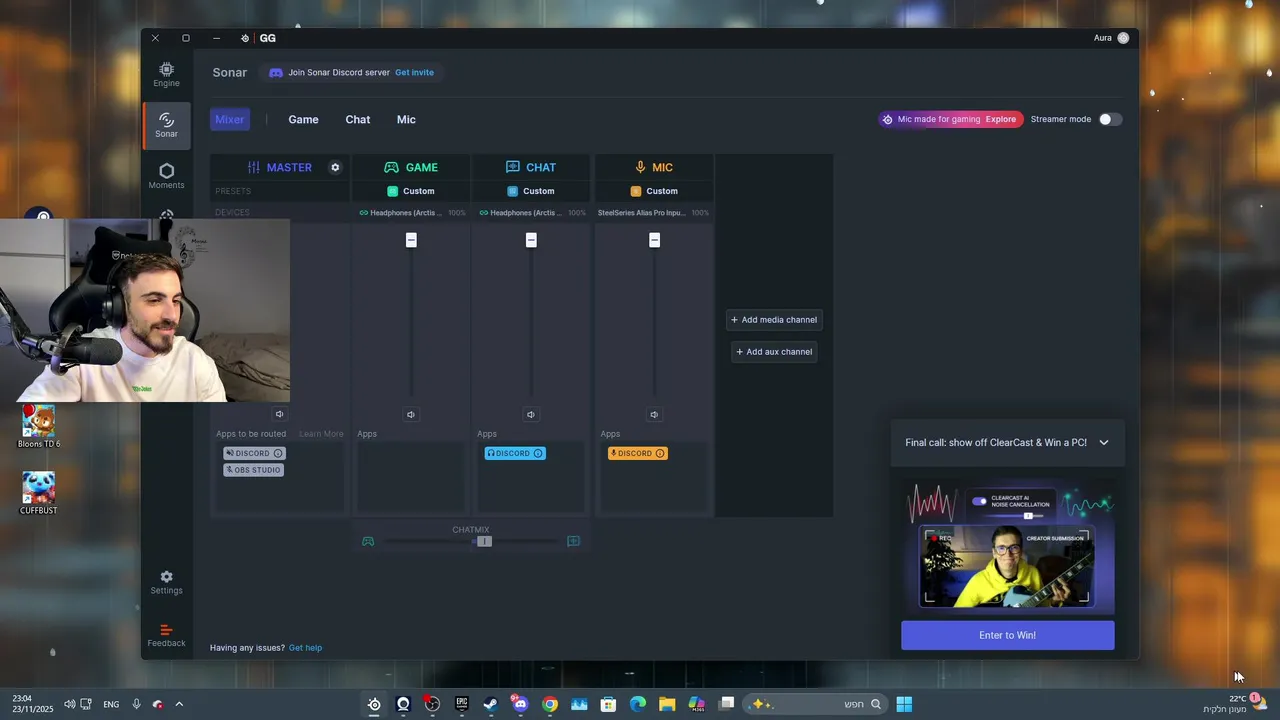Open Steam from the taskbar
This screenshot has width=1280, height=720.
tap(490, 704)
